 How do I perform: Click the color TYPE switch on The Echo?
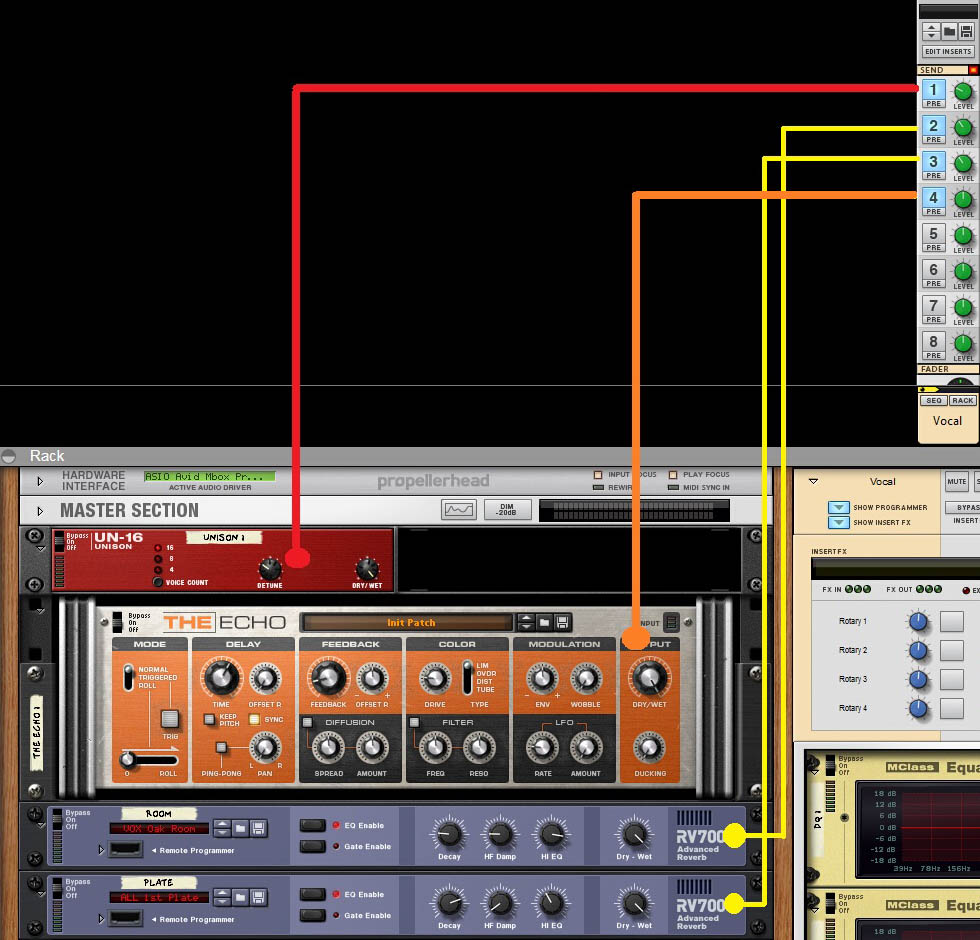468,678
